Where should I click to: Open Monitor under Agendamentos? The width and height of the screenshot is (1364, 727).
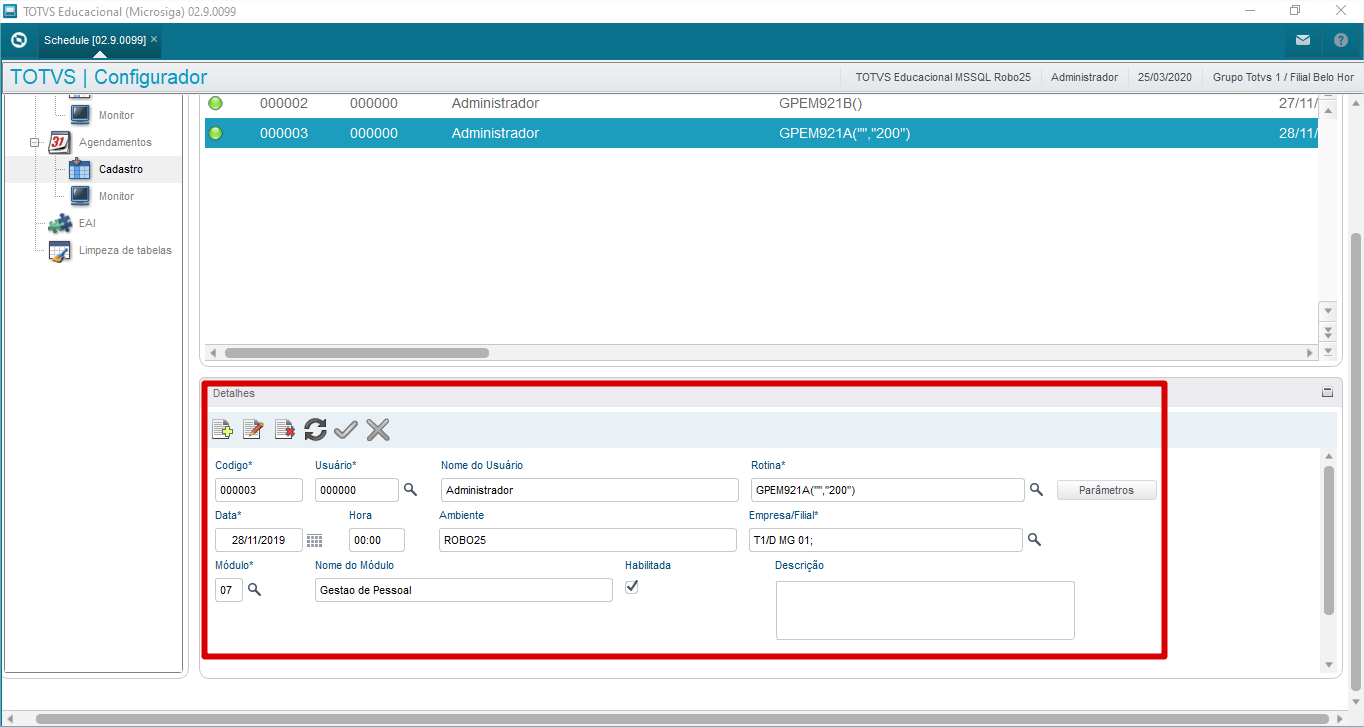(x=116, y=197)
